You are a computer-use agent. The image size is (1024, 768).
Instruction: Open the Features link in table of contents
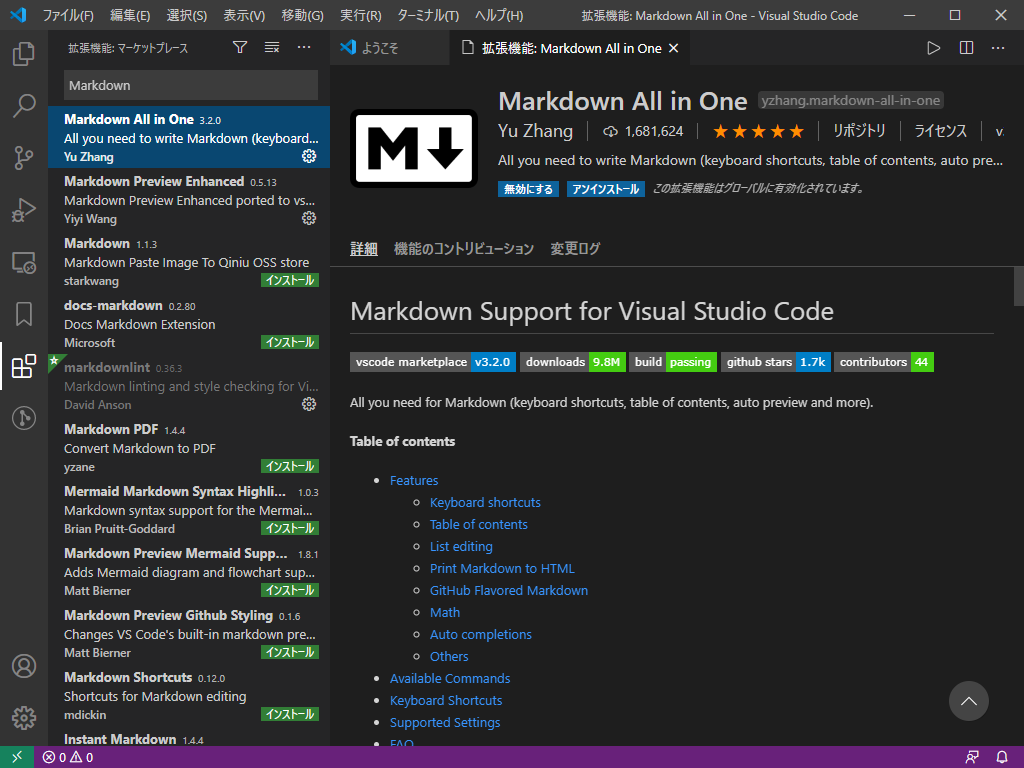point(414,481)
